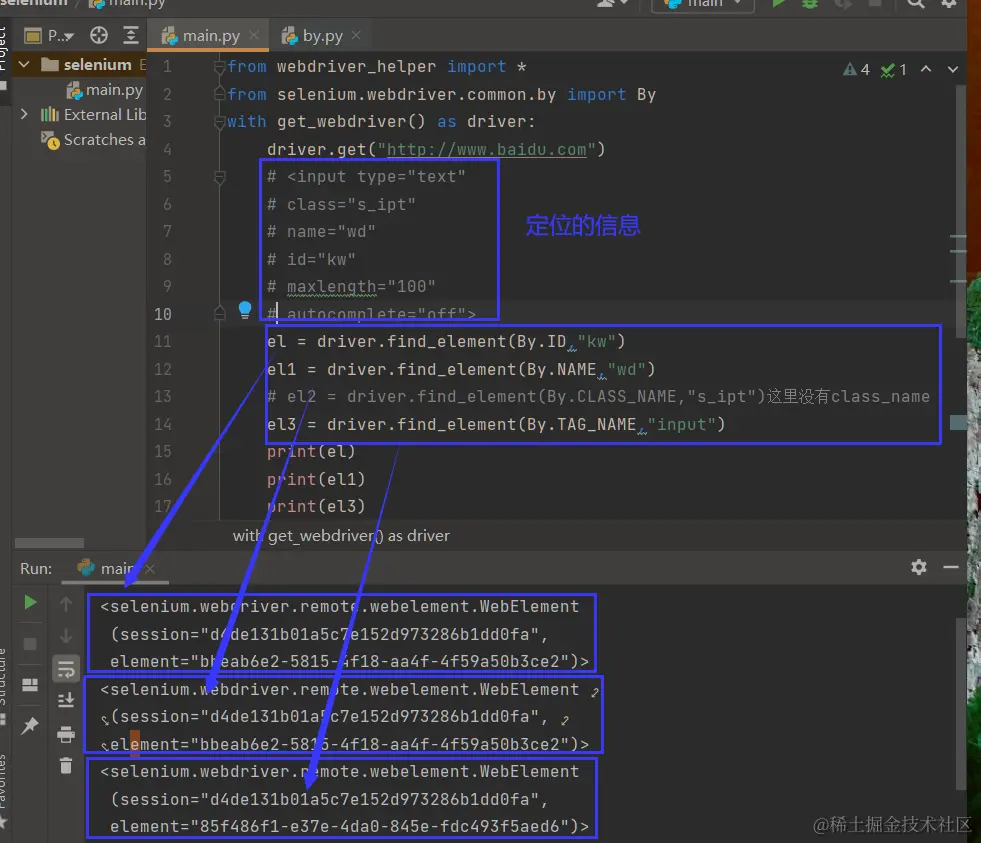This screenshot has height=843, width=981.
Task: Switch to the main.py editor tab
Action: [x=210, y=36]
